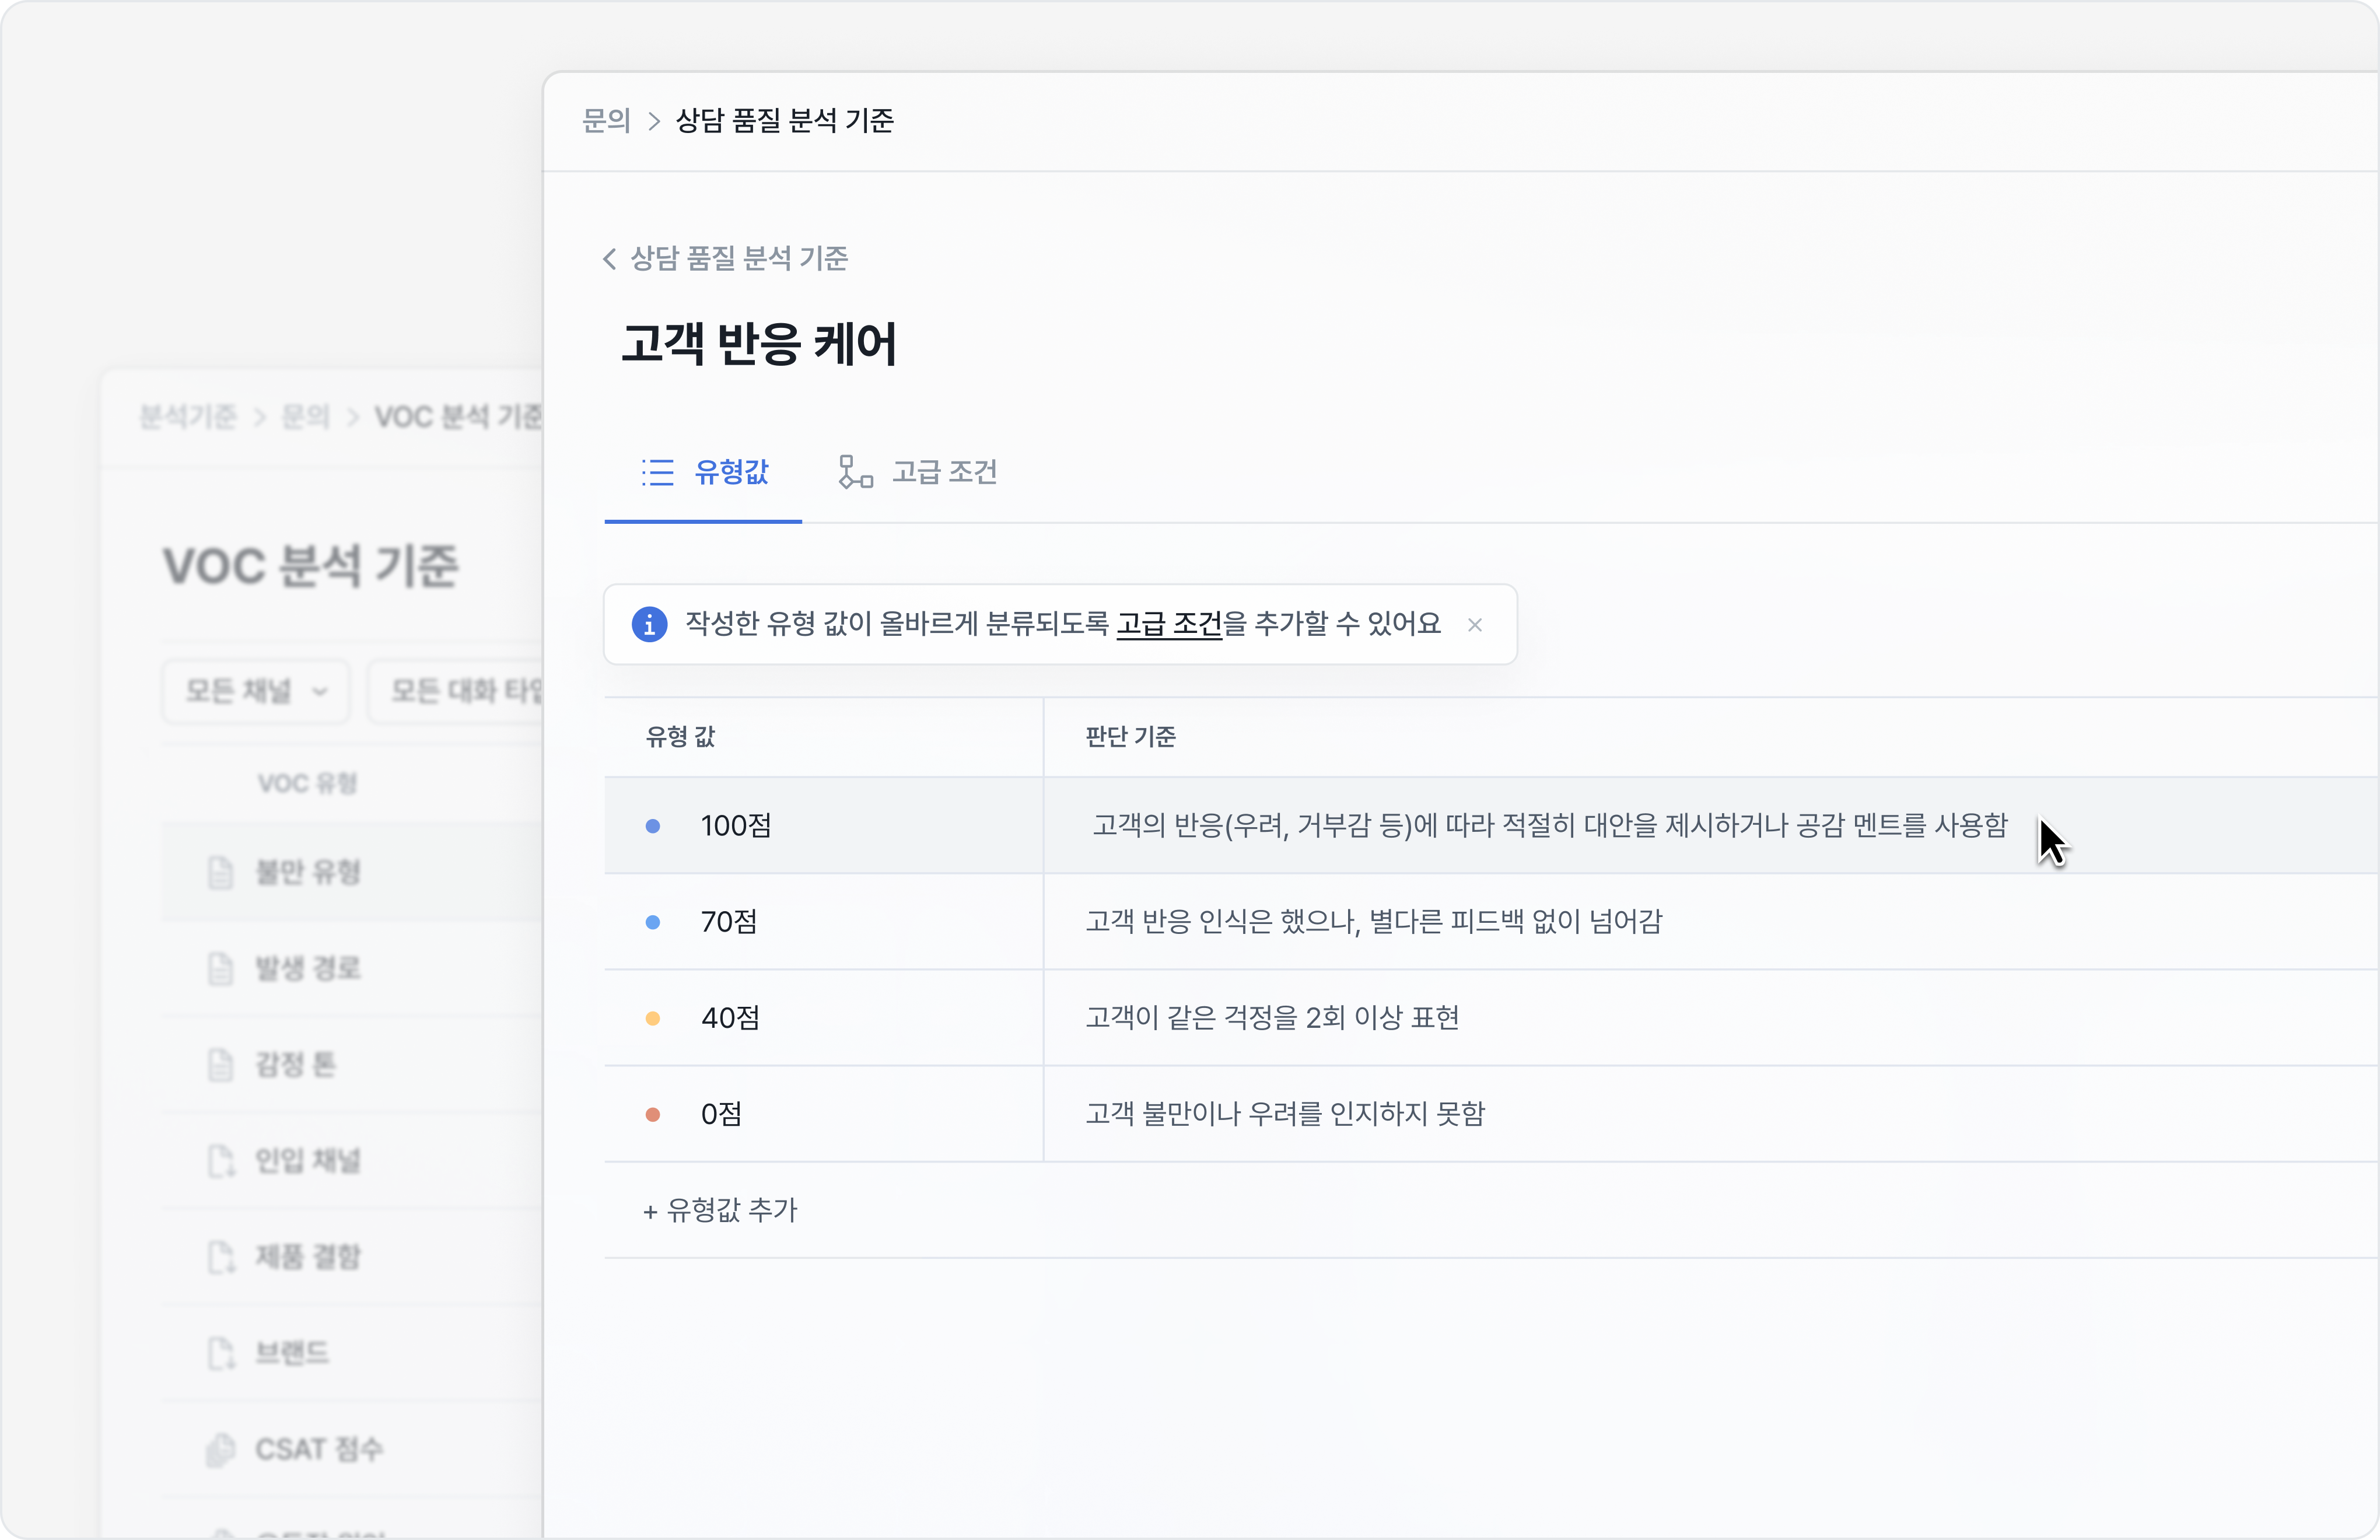Click the list icon on 유형값 tab
This screenshot has height=1540, width=2380.
click(658, 472)
